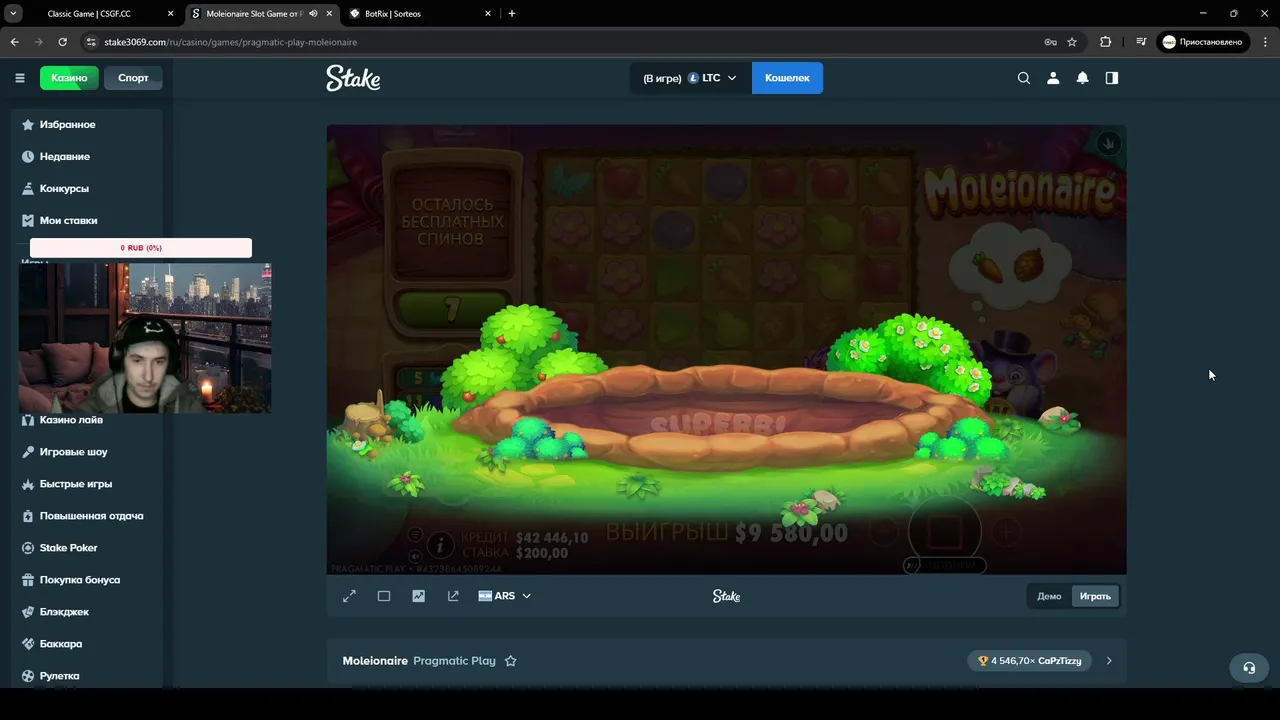
Task: Click the slot's spin stop button
Action: tap(945, 531)
